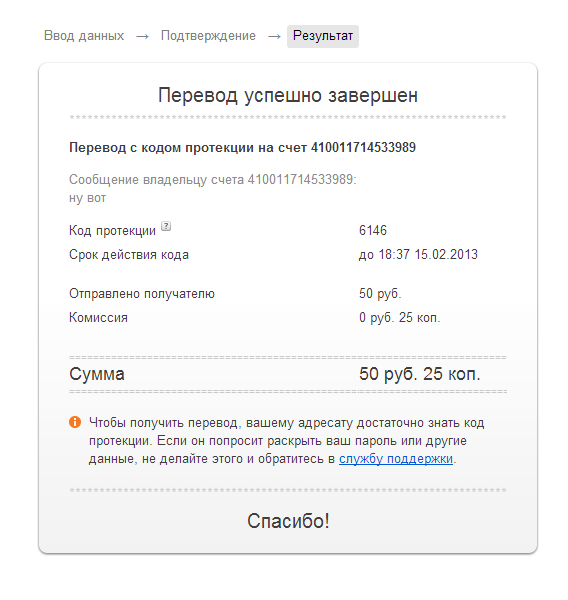Image resolution: width=568 pixels, height=600 pixels.
Task: Click the Срок действия кода label
Action: [x=129, y=255]
